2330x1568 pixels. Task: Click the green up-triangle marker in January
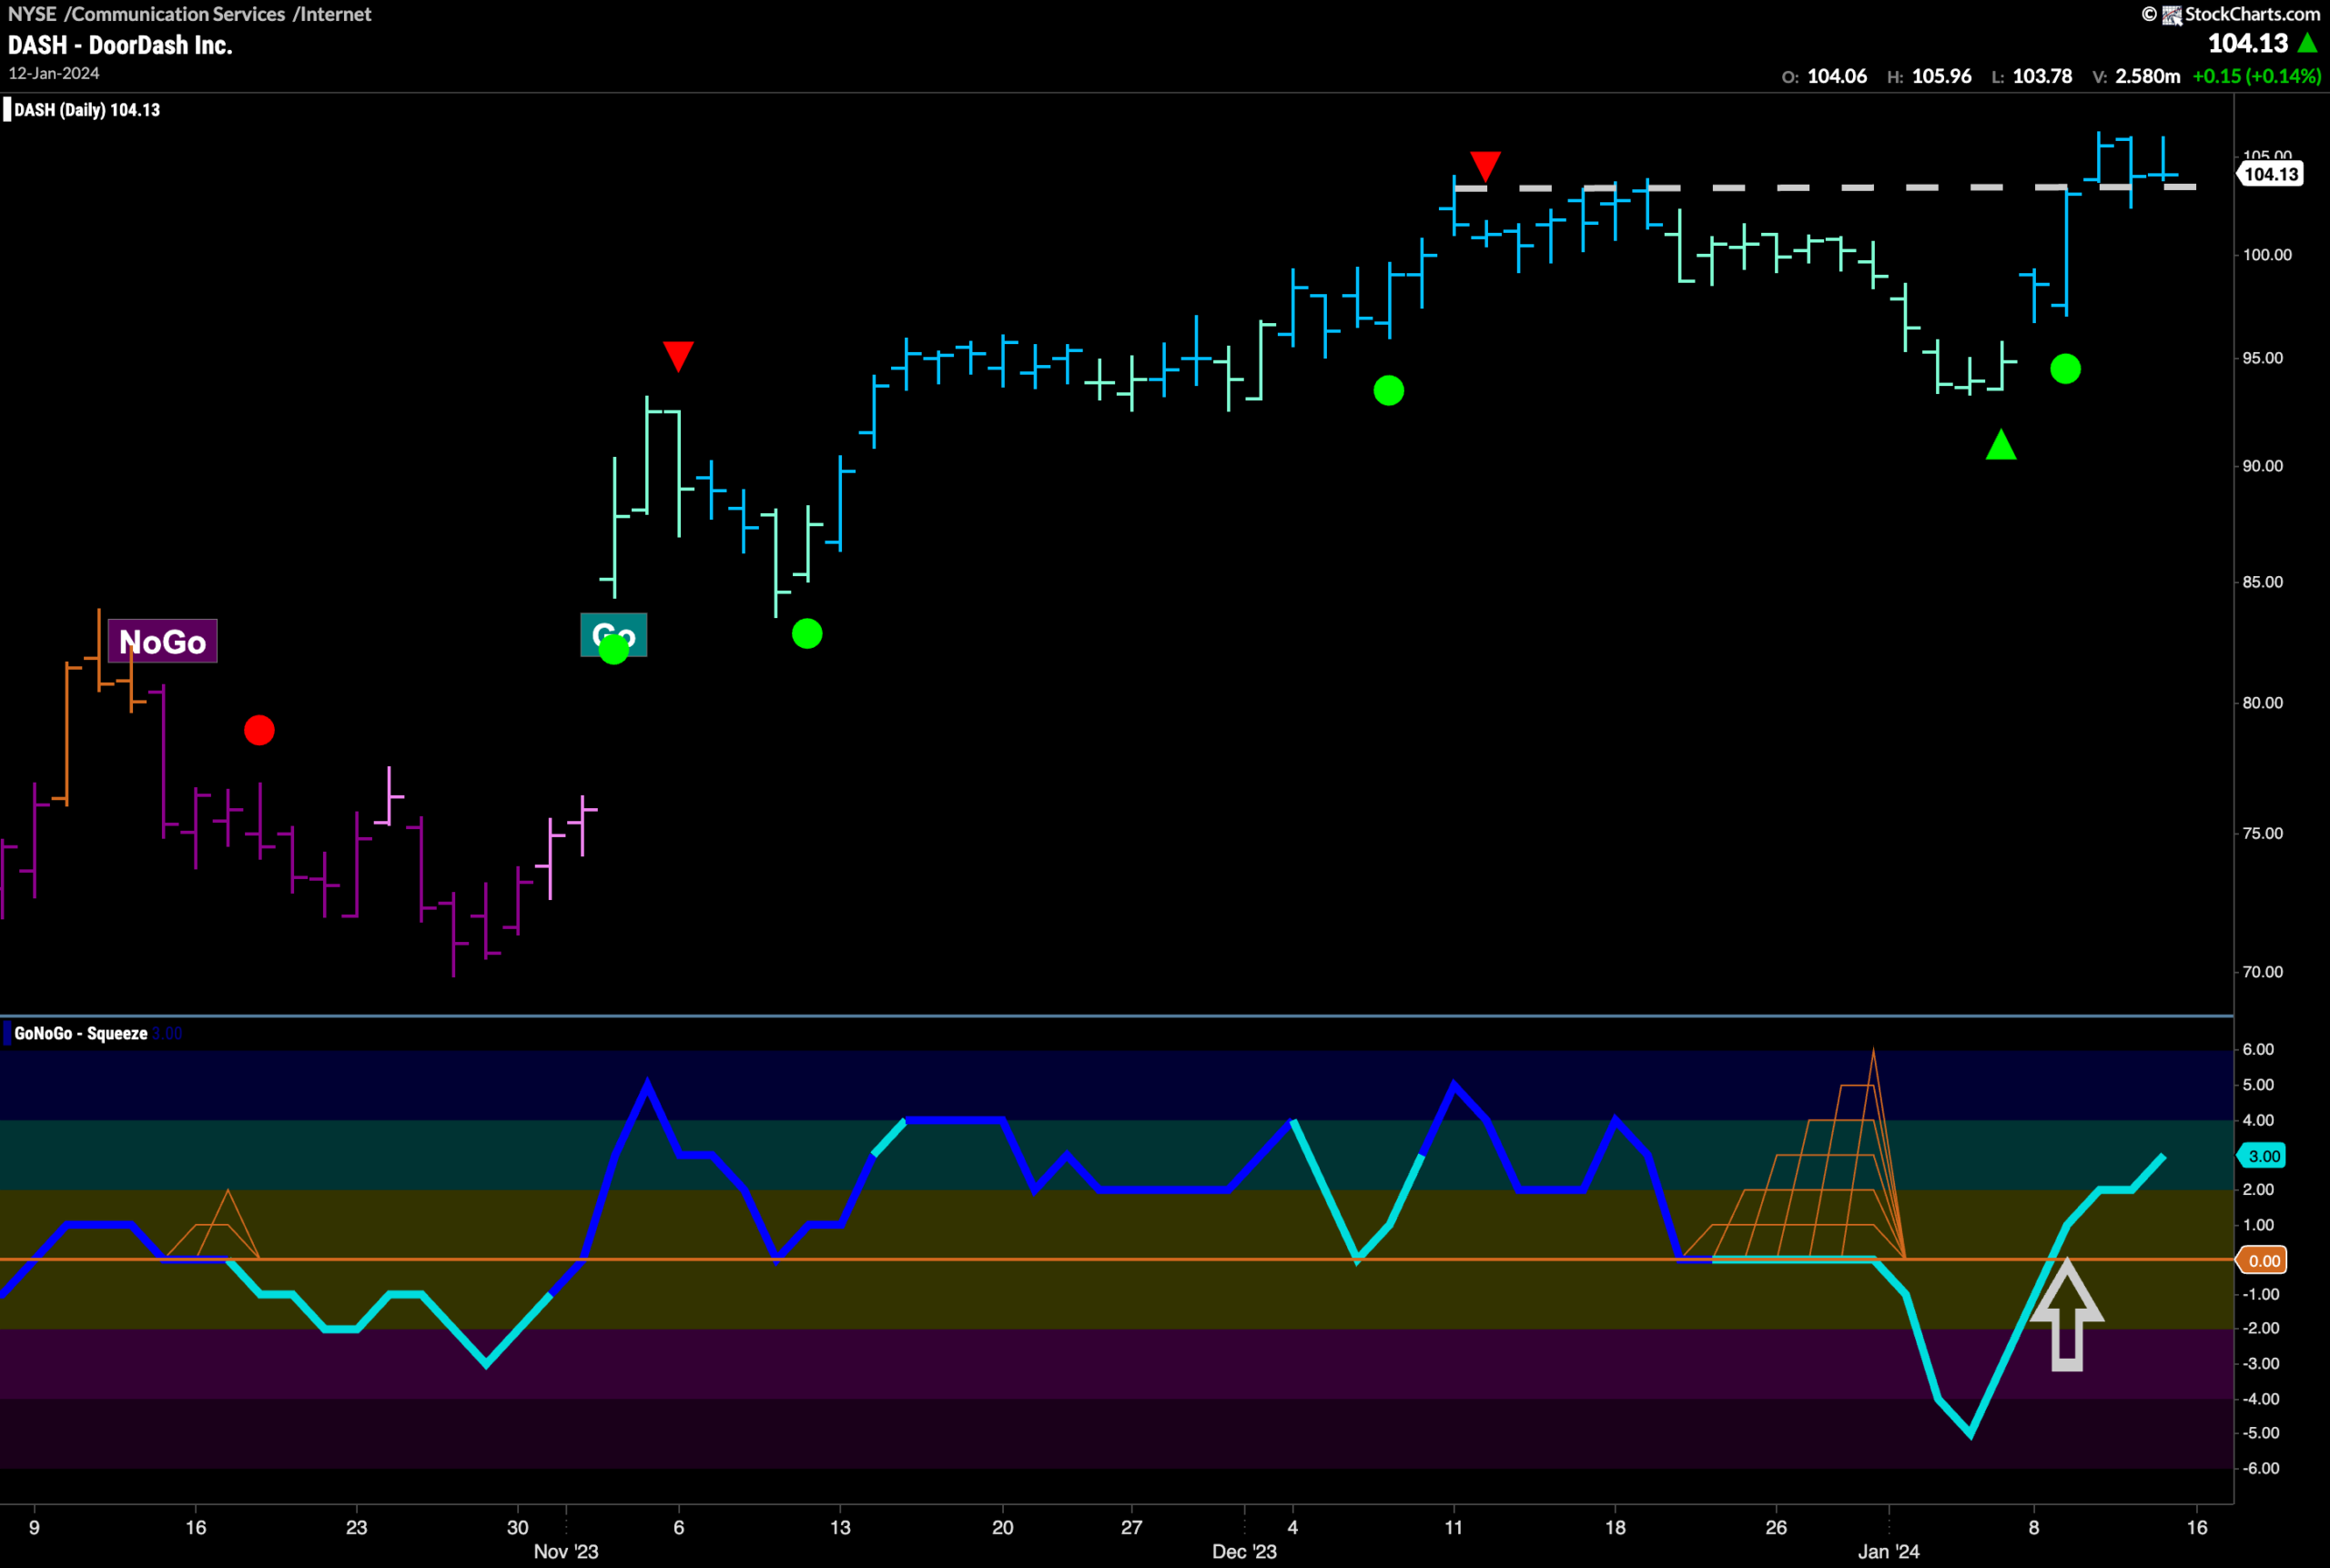pos(2001,444)
